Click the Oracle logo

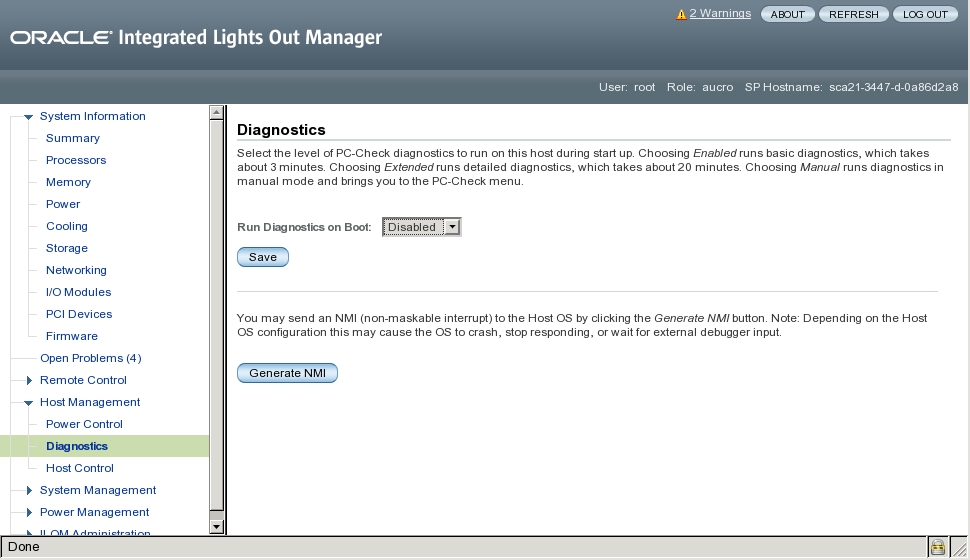[x=61, y=38]
